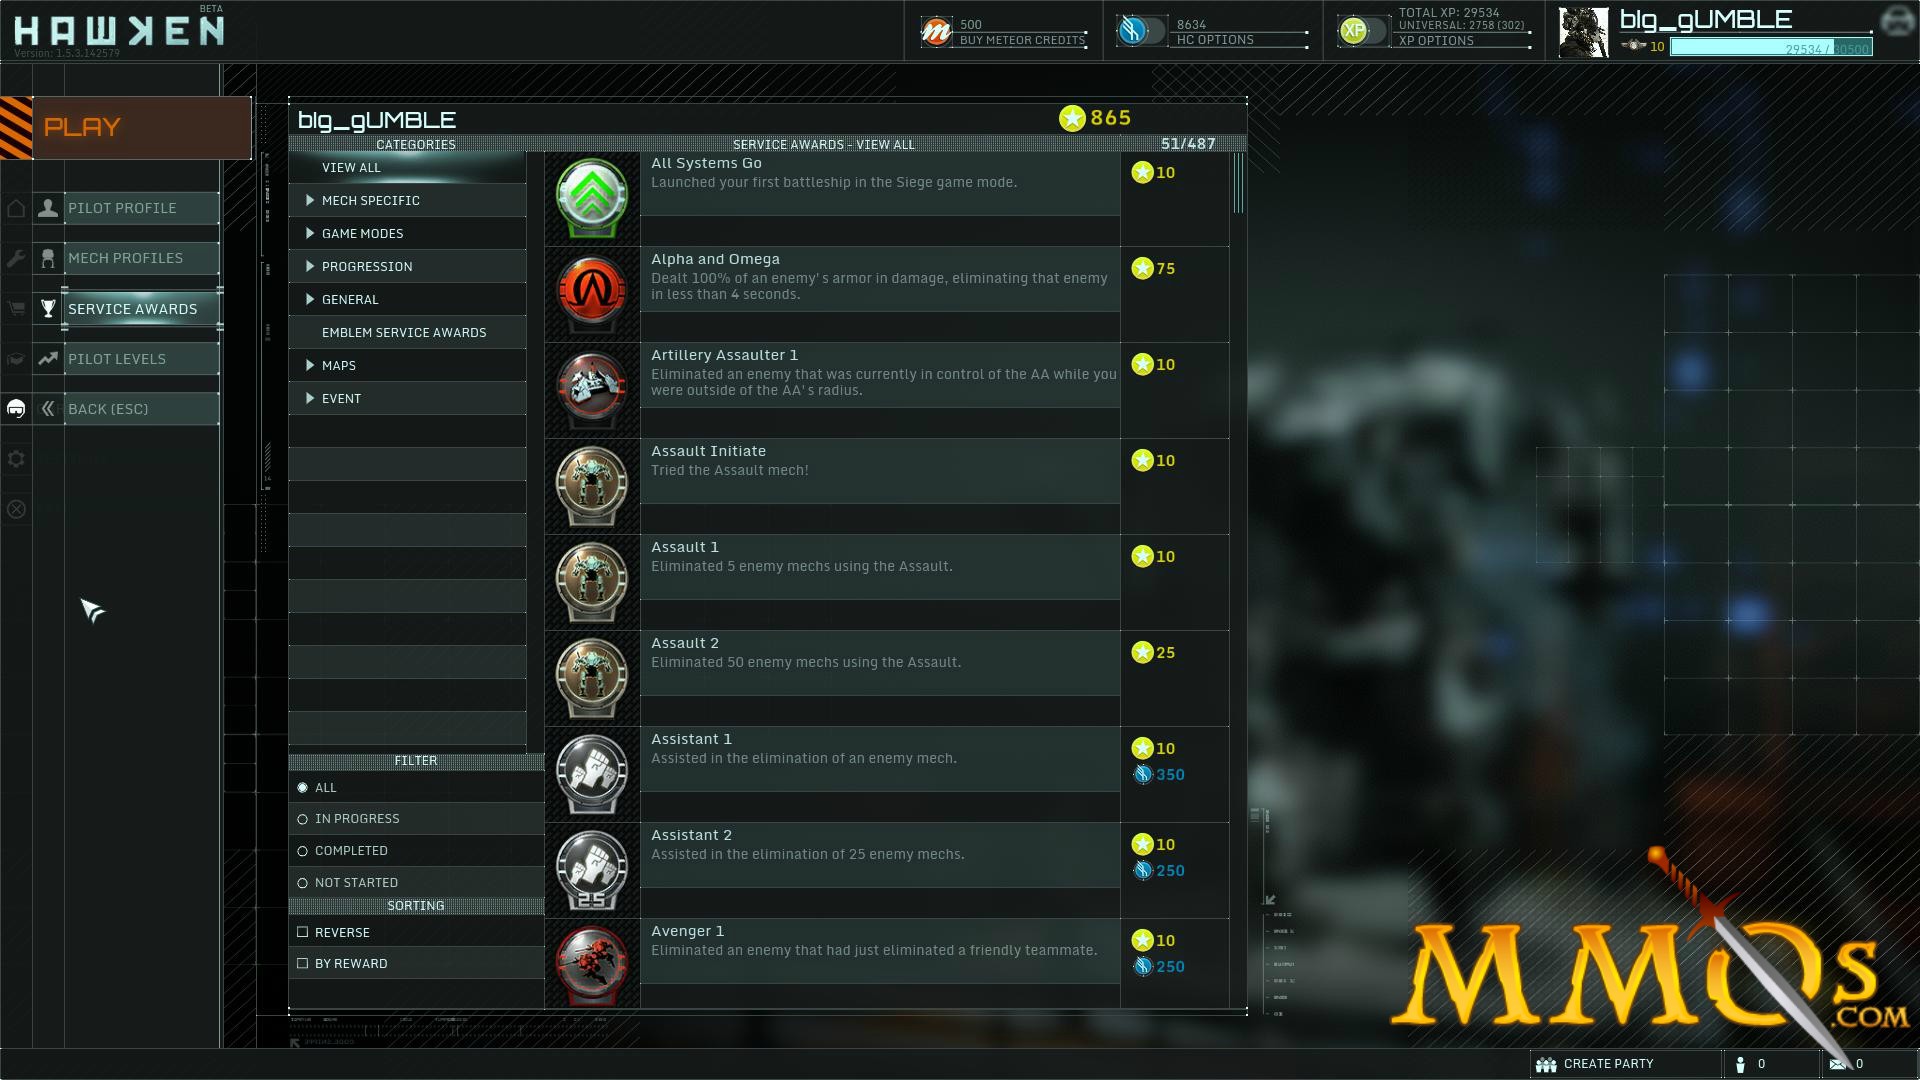Open Emblem Service Awards category
The width and height of the screenshot is (1920, 1080).
pyautogui.click(x=408, y=332)
